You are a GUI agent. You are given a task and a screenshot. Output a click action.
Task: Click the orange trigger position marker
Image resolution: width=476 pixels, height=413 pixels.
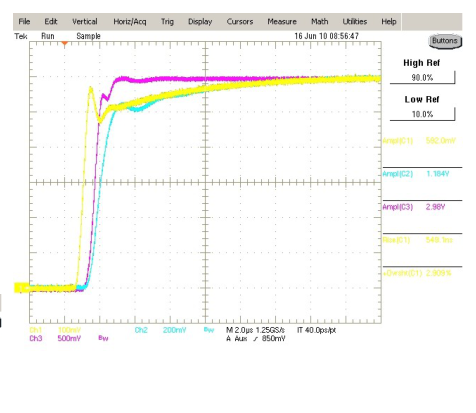[x=65, y=43]
